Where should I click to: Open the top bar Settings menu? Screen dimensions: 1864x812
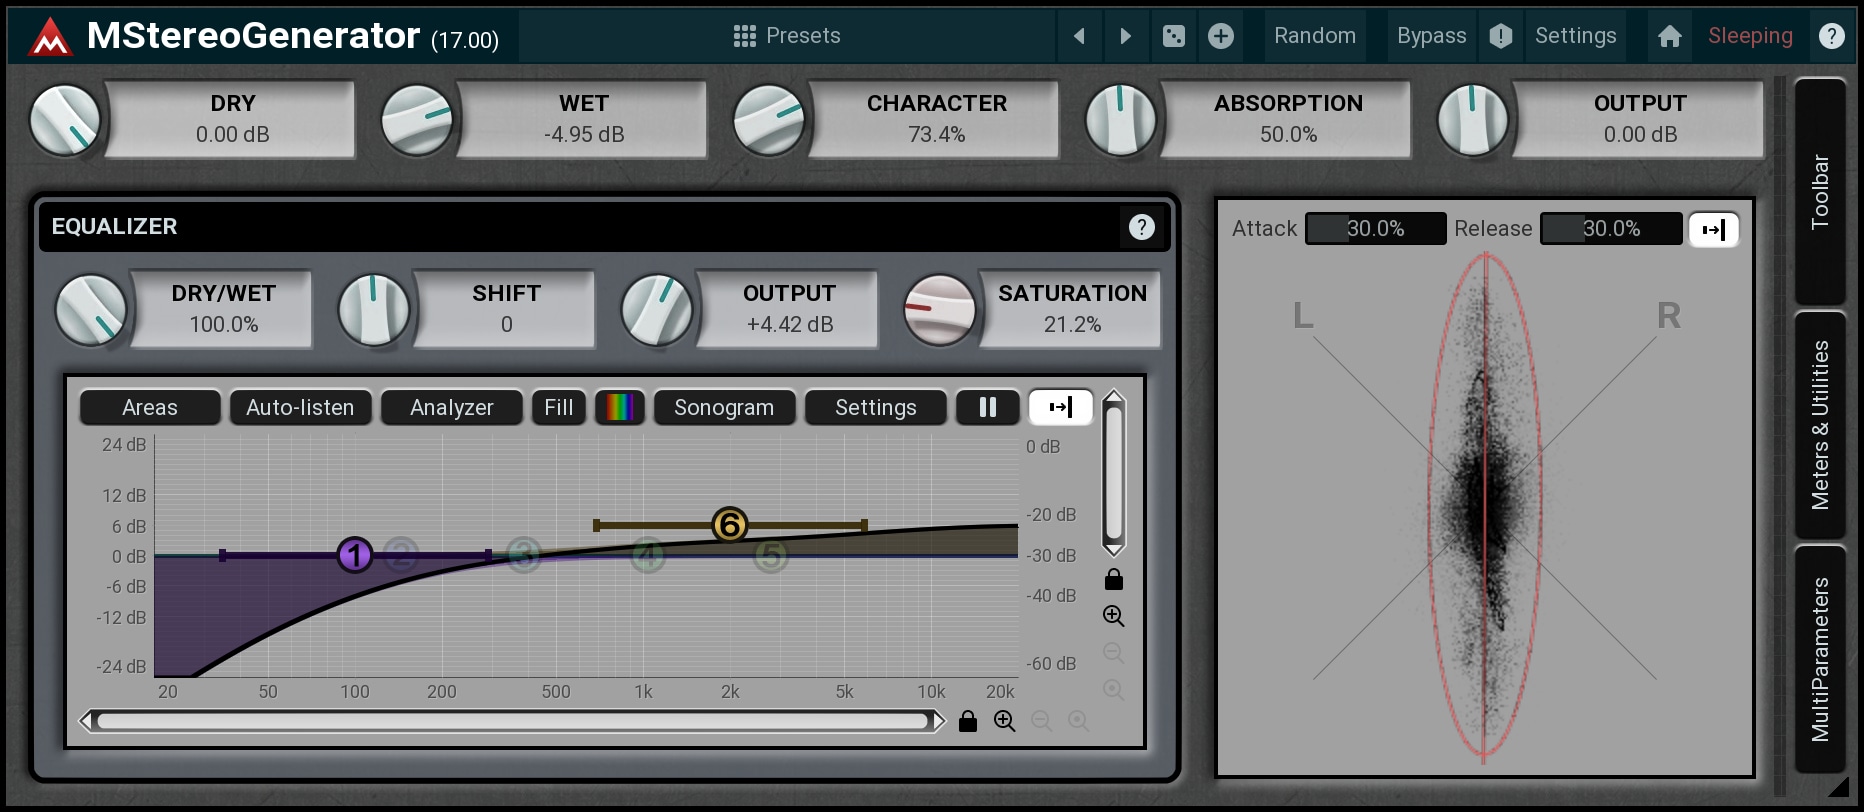[x=1575, y=36]
